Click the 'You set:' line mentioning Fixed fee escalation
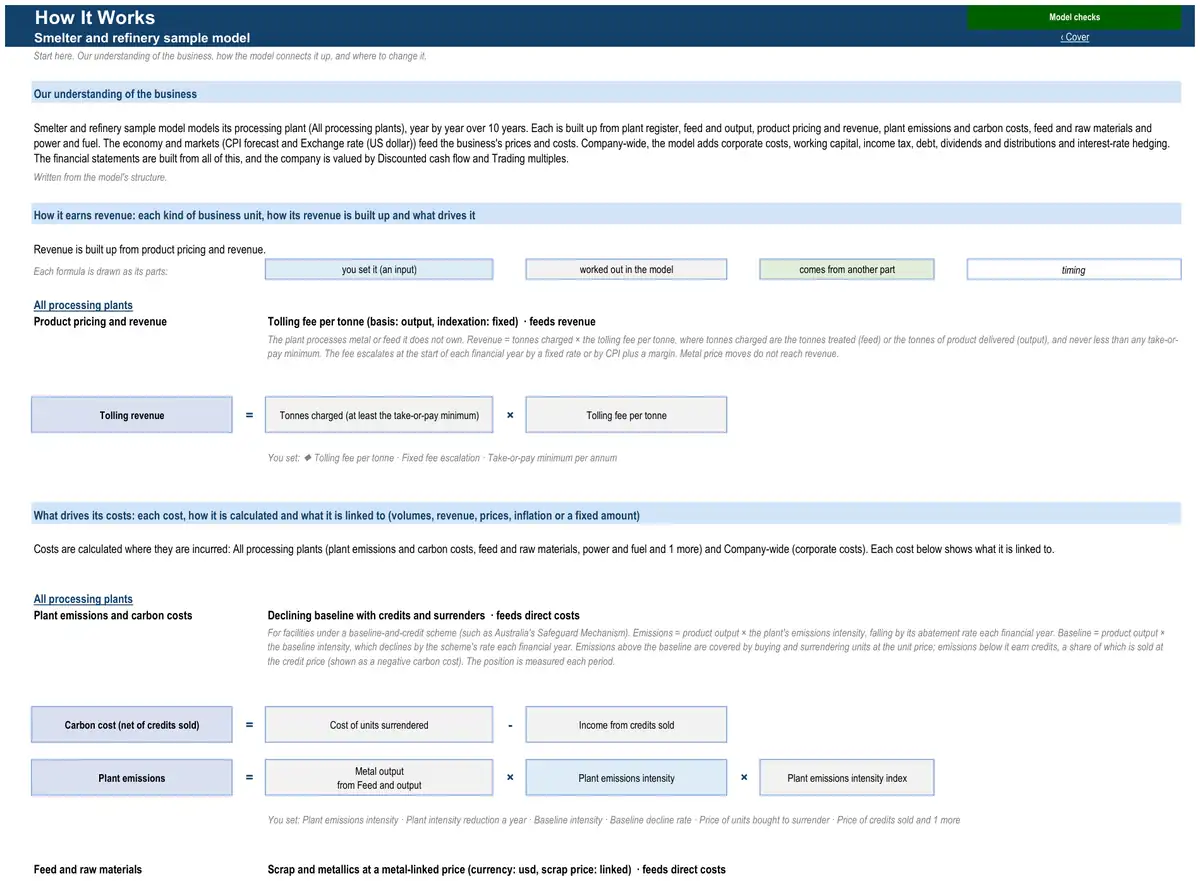The image size is (1200, 881). pyautogui.click(x=442, y=458)
